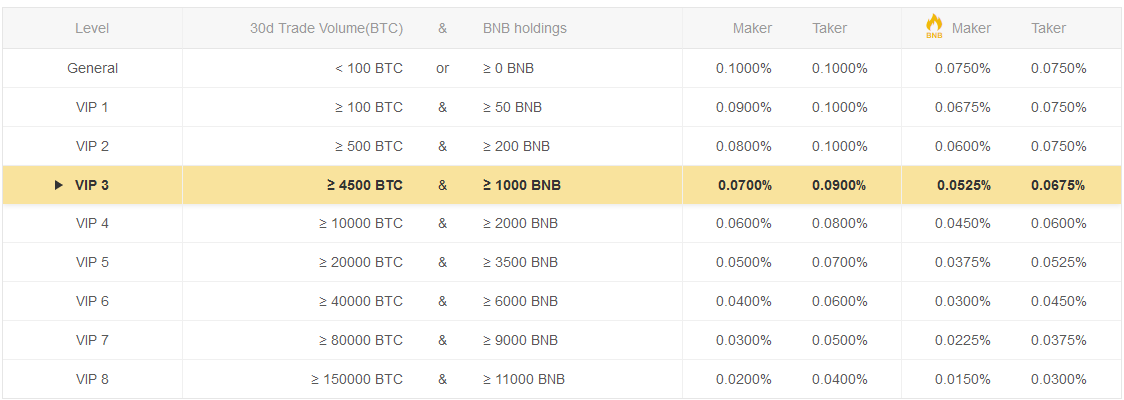Click the '≥ 3500 BNB' holdings cell
This screenshot has width=1124, height=400.
tap(520, 262)
